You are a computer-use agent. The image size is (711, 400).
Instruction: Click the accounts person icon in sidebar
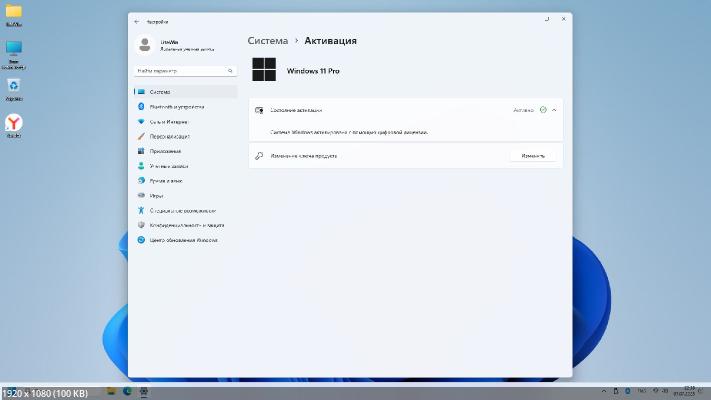point(141,166)
